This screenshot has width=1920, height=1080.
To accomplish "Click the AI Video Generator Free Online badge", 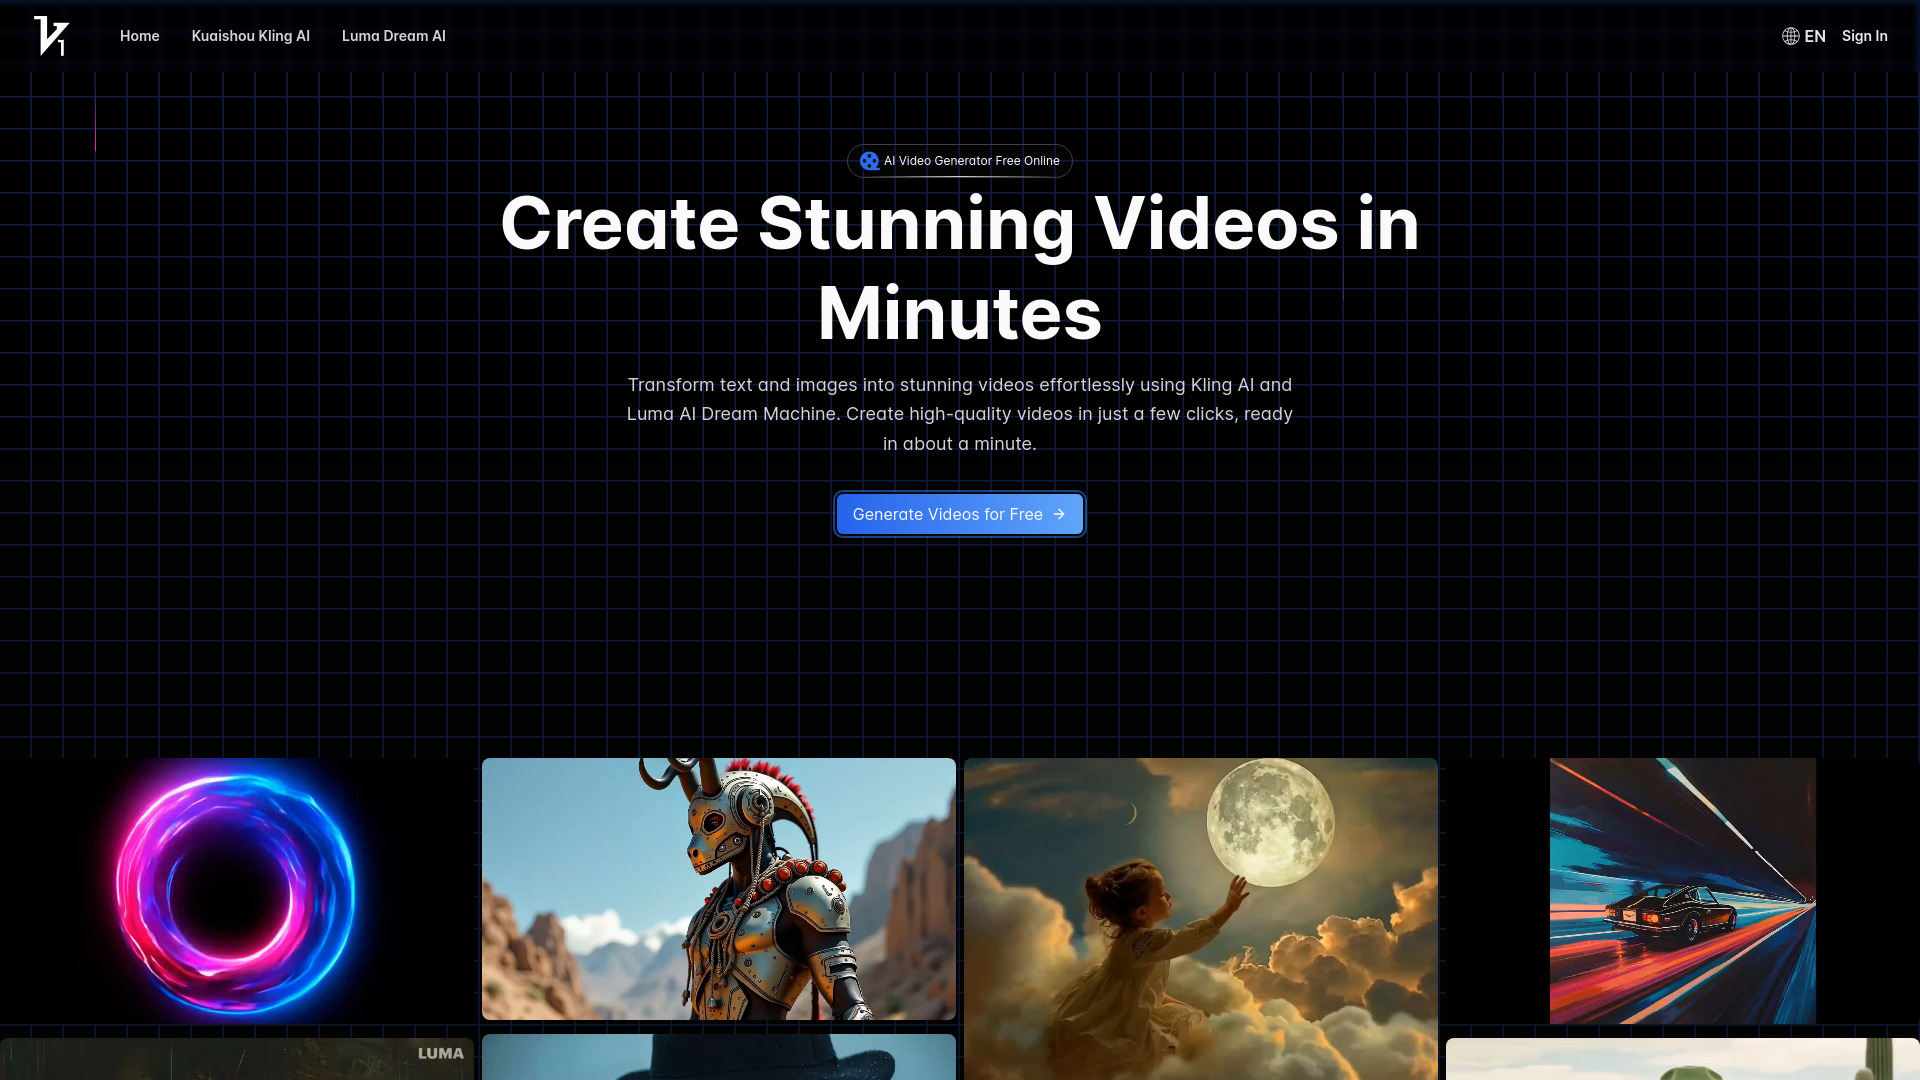I will point(959,160).
